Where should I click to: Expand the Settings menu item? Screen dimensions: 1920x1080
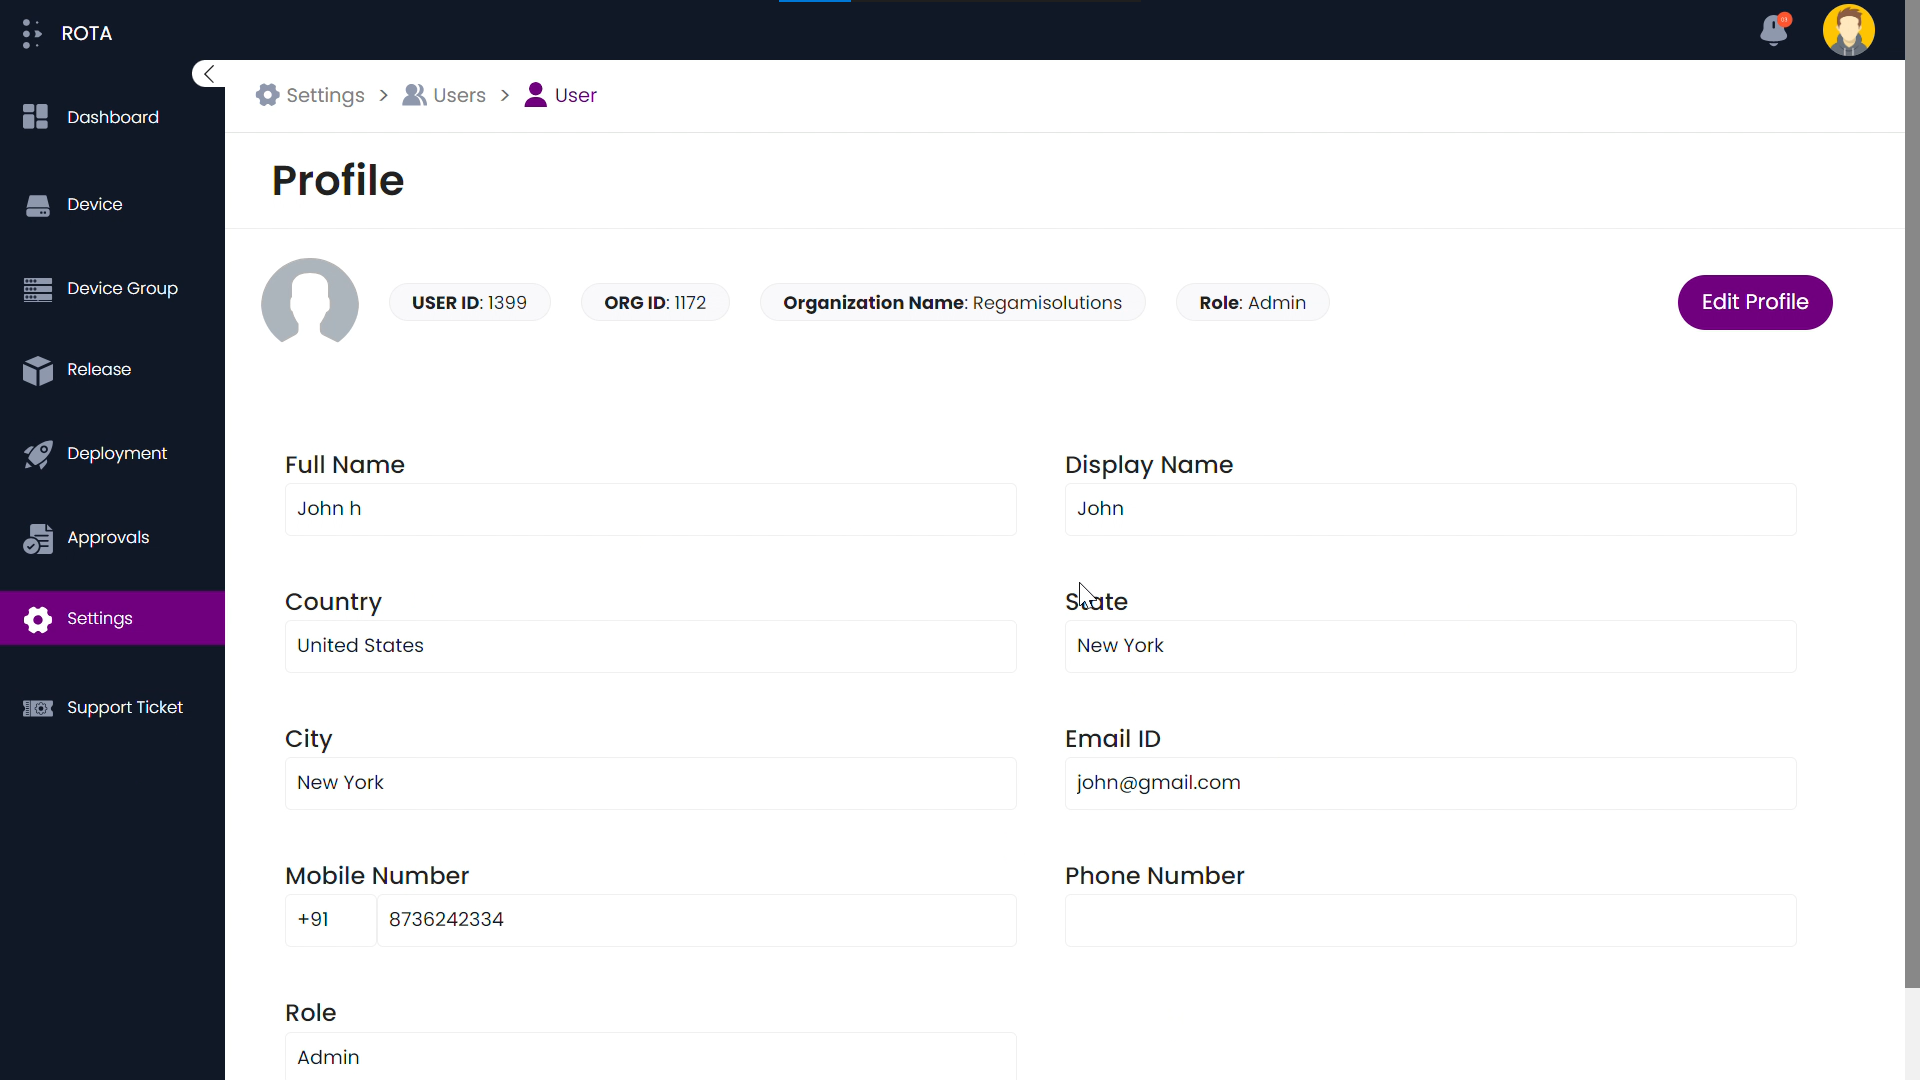(x=100, y=617)
